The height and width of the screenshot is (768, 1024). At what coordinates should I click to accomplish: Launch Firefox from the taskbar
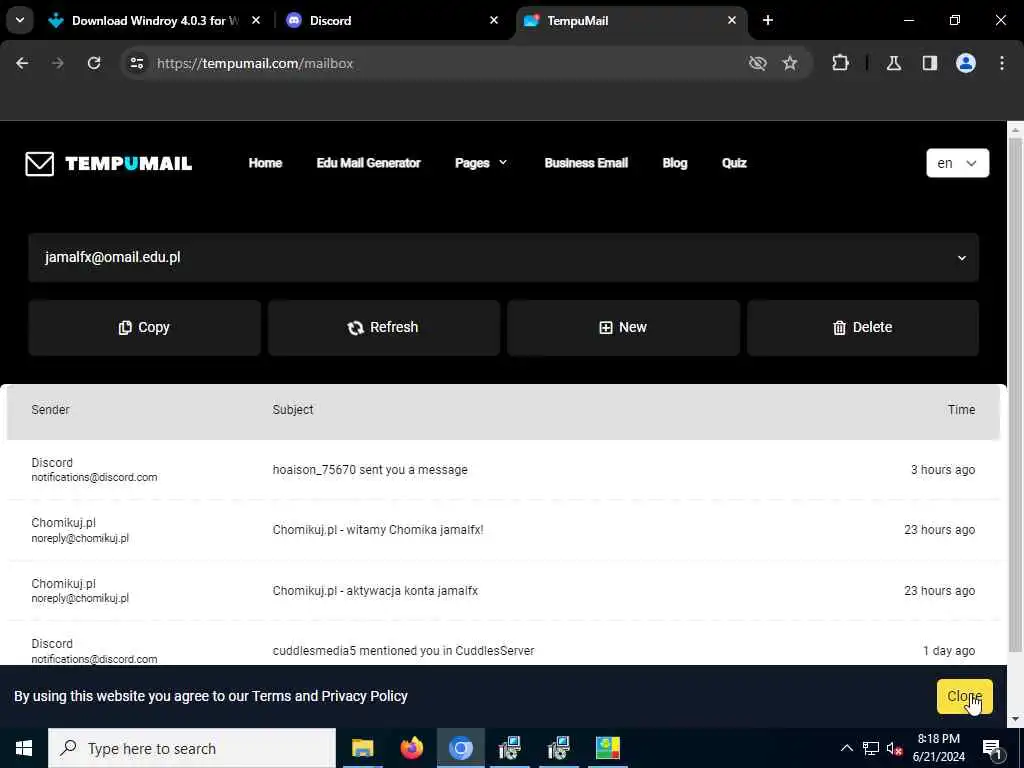411,748
